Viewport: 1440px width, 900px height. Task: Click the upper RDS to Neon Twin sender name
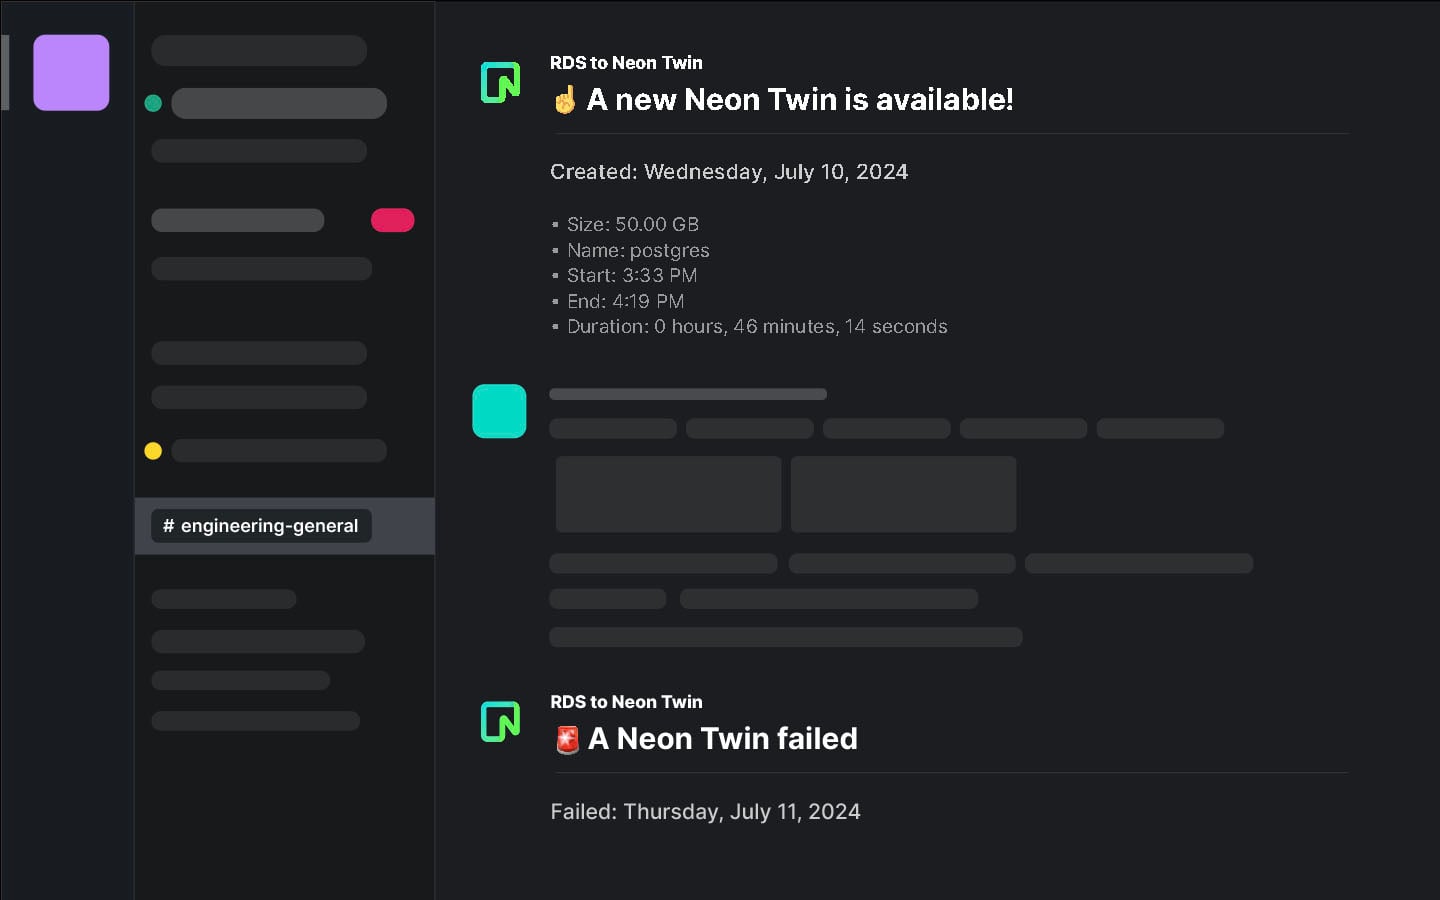626,63
